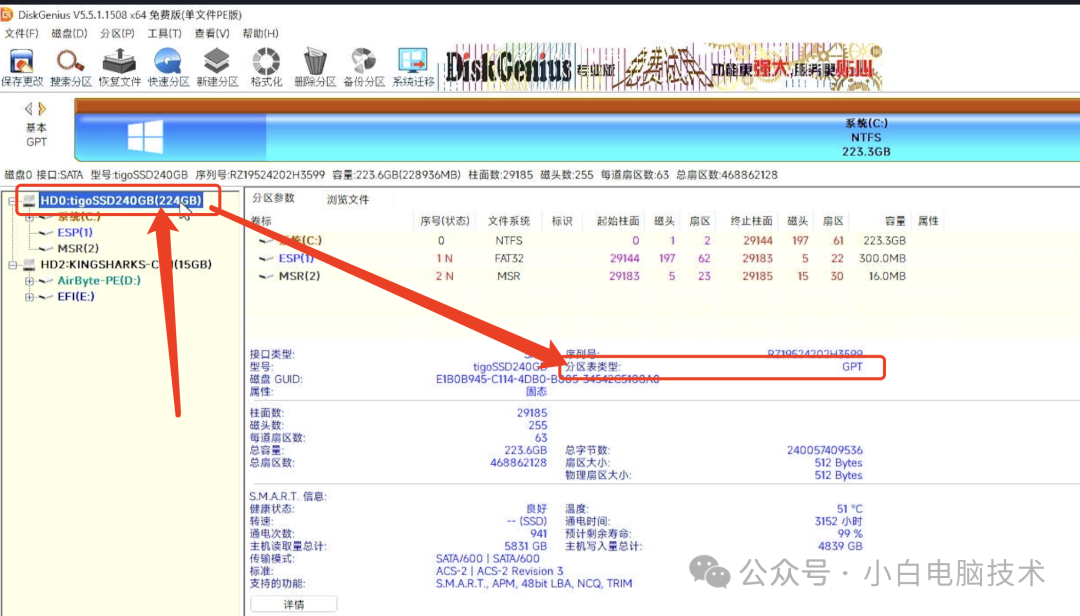Click the 新建分区 toolbar icon

pos(217,68)
